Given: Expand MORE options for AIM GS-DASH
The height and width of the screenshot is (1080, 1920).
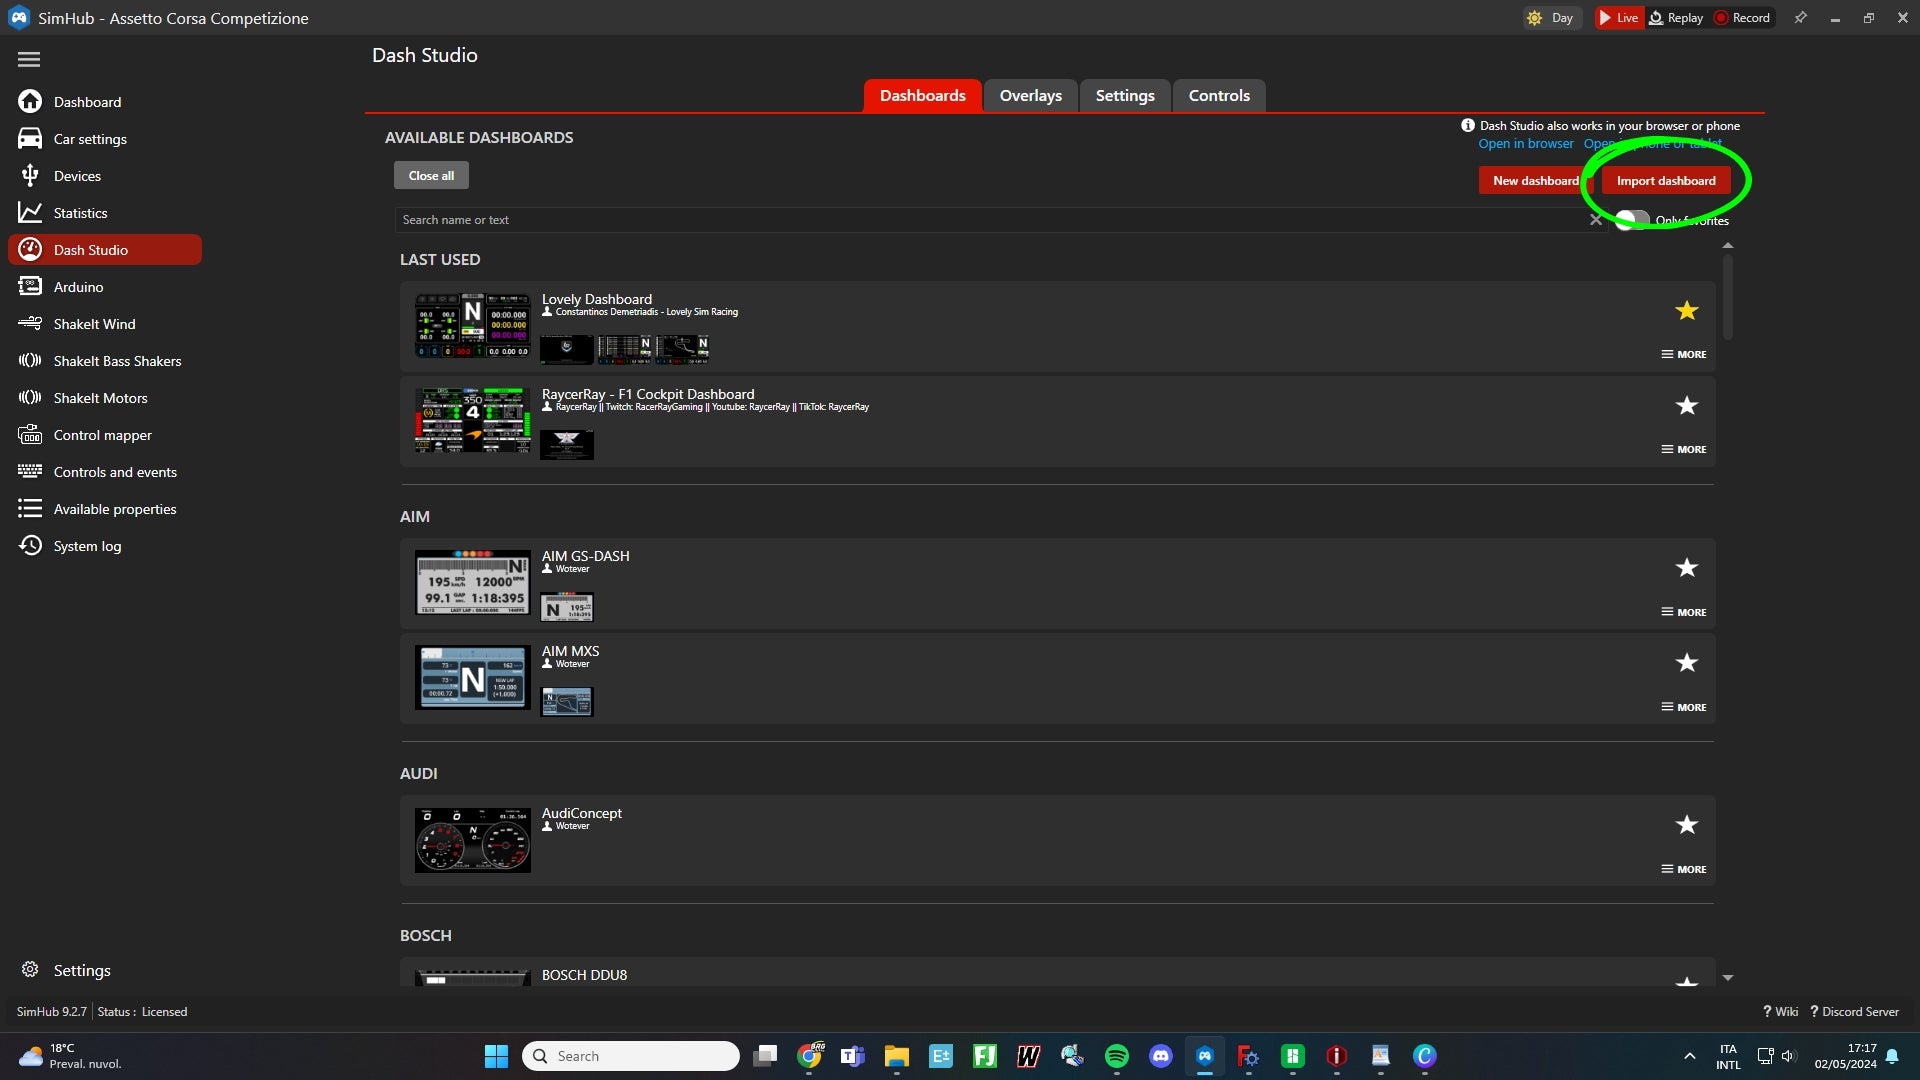Looking at the screenshot, I should (1684, 612).
